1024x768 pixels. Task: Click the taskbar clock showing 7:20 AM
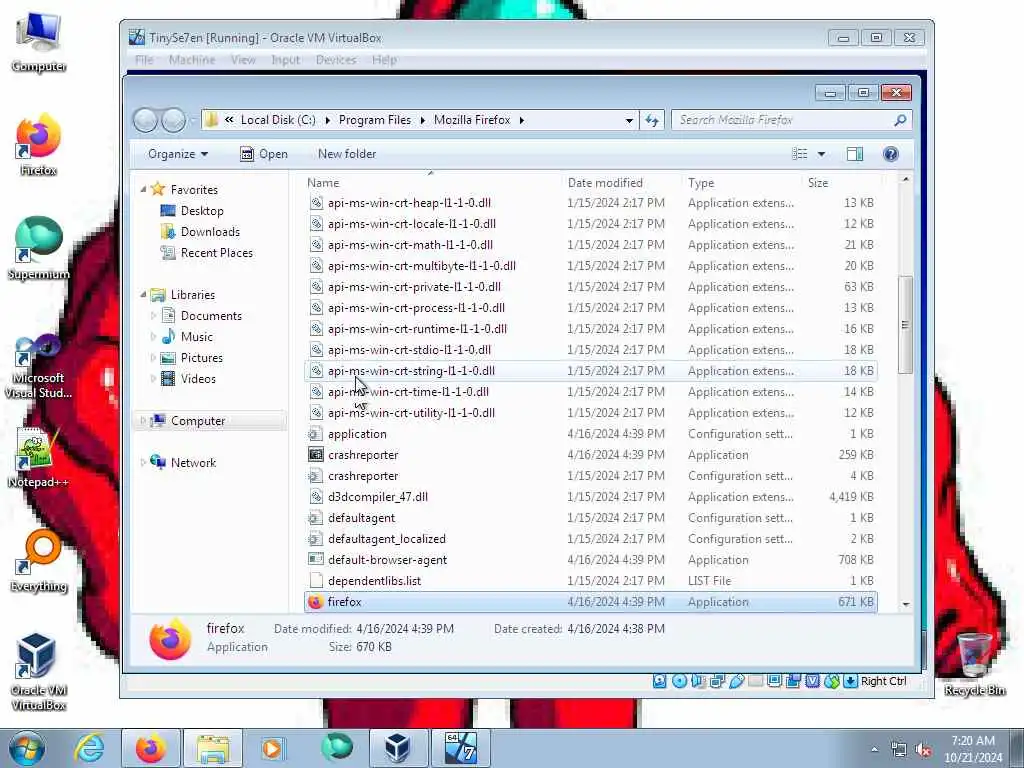pos(972,749)
